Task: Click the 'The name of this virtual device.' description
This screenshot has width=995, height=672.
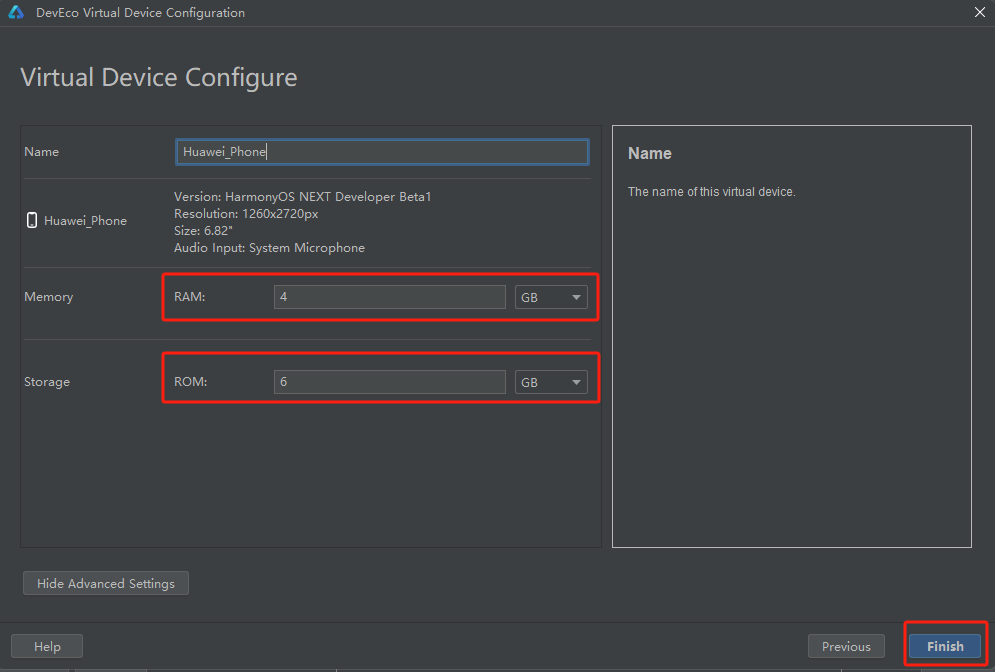Action: click(x=711, y=192)
